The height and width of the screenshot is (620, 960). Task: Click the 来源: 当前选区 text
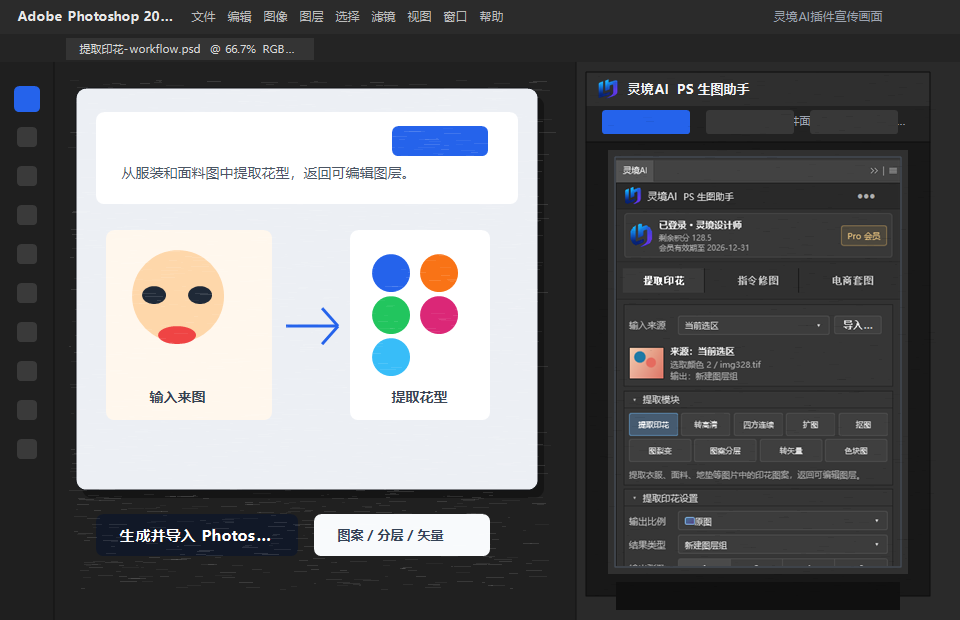(x=702, y=351)
